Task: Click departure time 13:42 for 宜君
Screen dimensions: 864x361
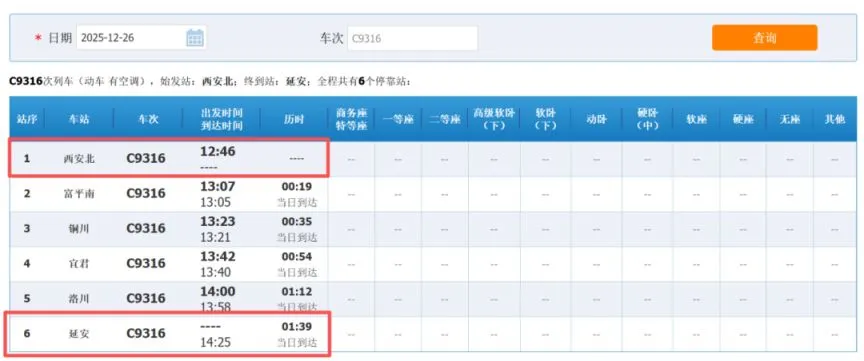Action: click(x=218, y=257)
